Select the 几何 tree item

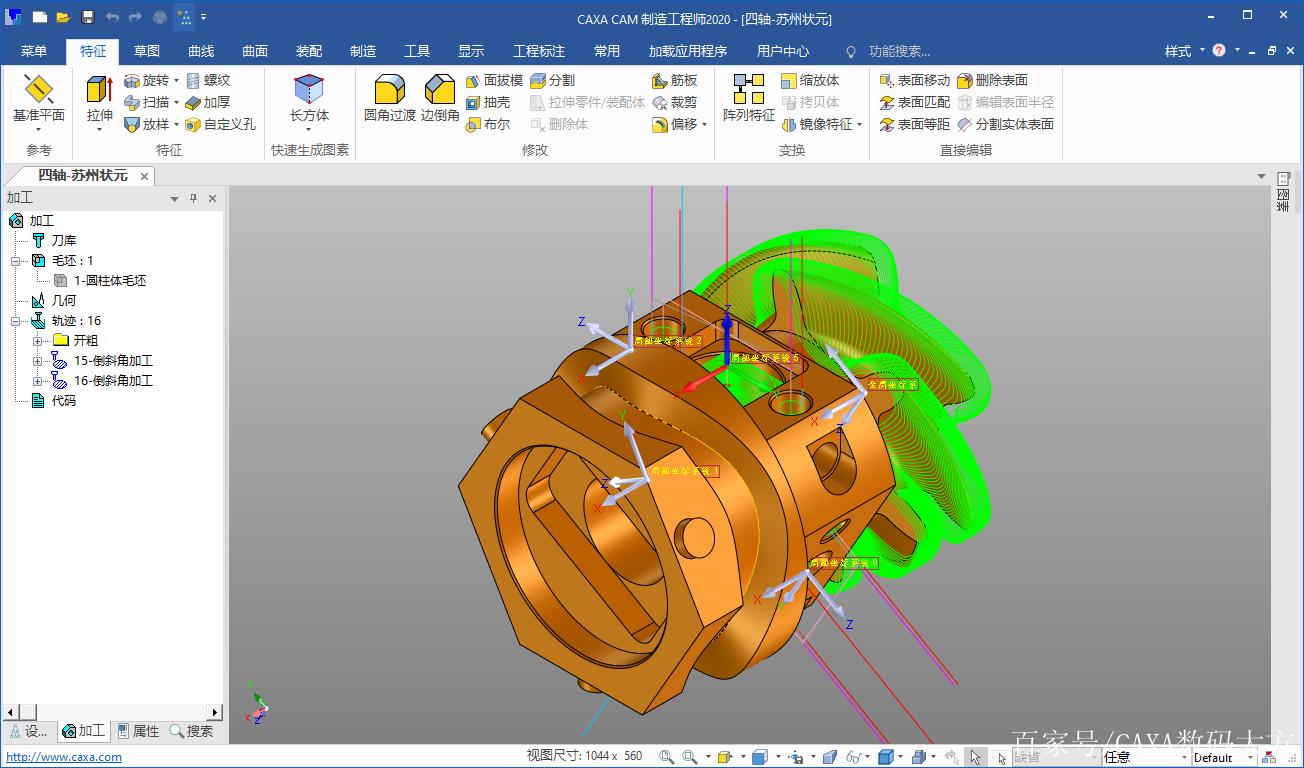64,301
